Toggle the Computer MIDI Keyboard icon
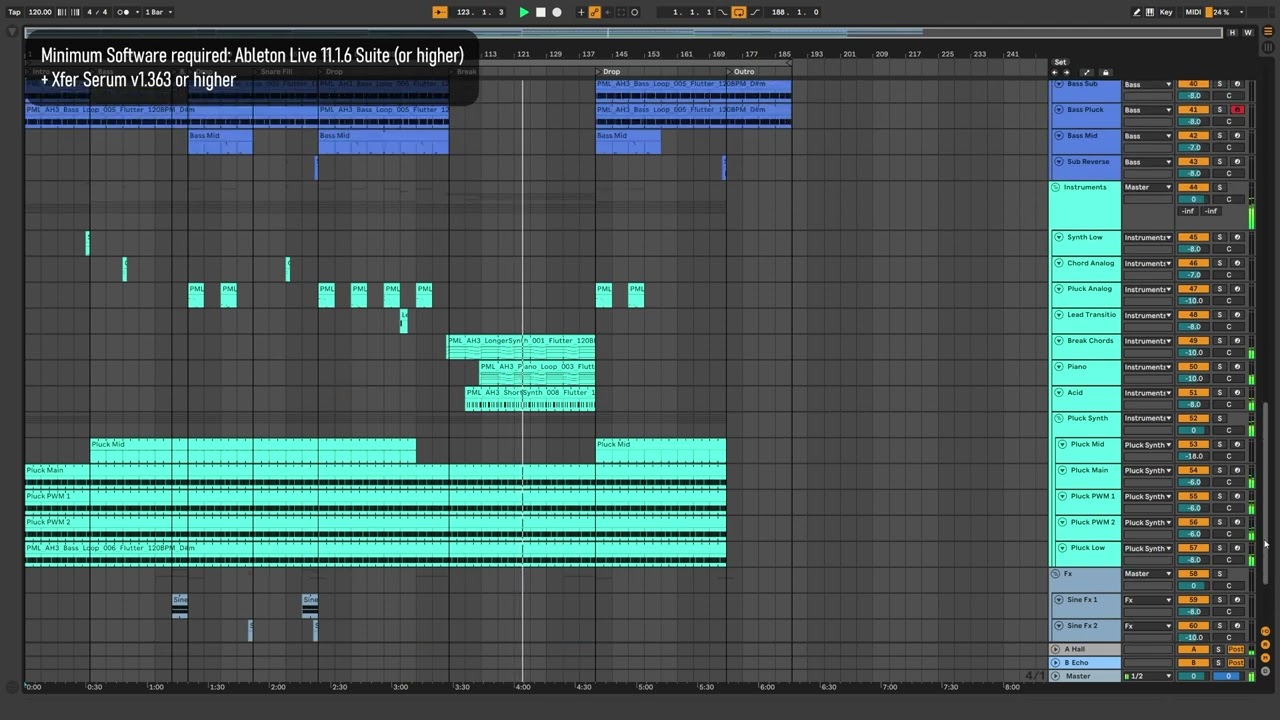Image resolution: width=1280 pixels, height=720 pixels. click(1150, 12)
